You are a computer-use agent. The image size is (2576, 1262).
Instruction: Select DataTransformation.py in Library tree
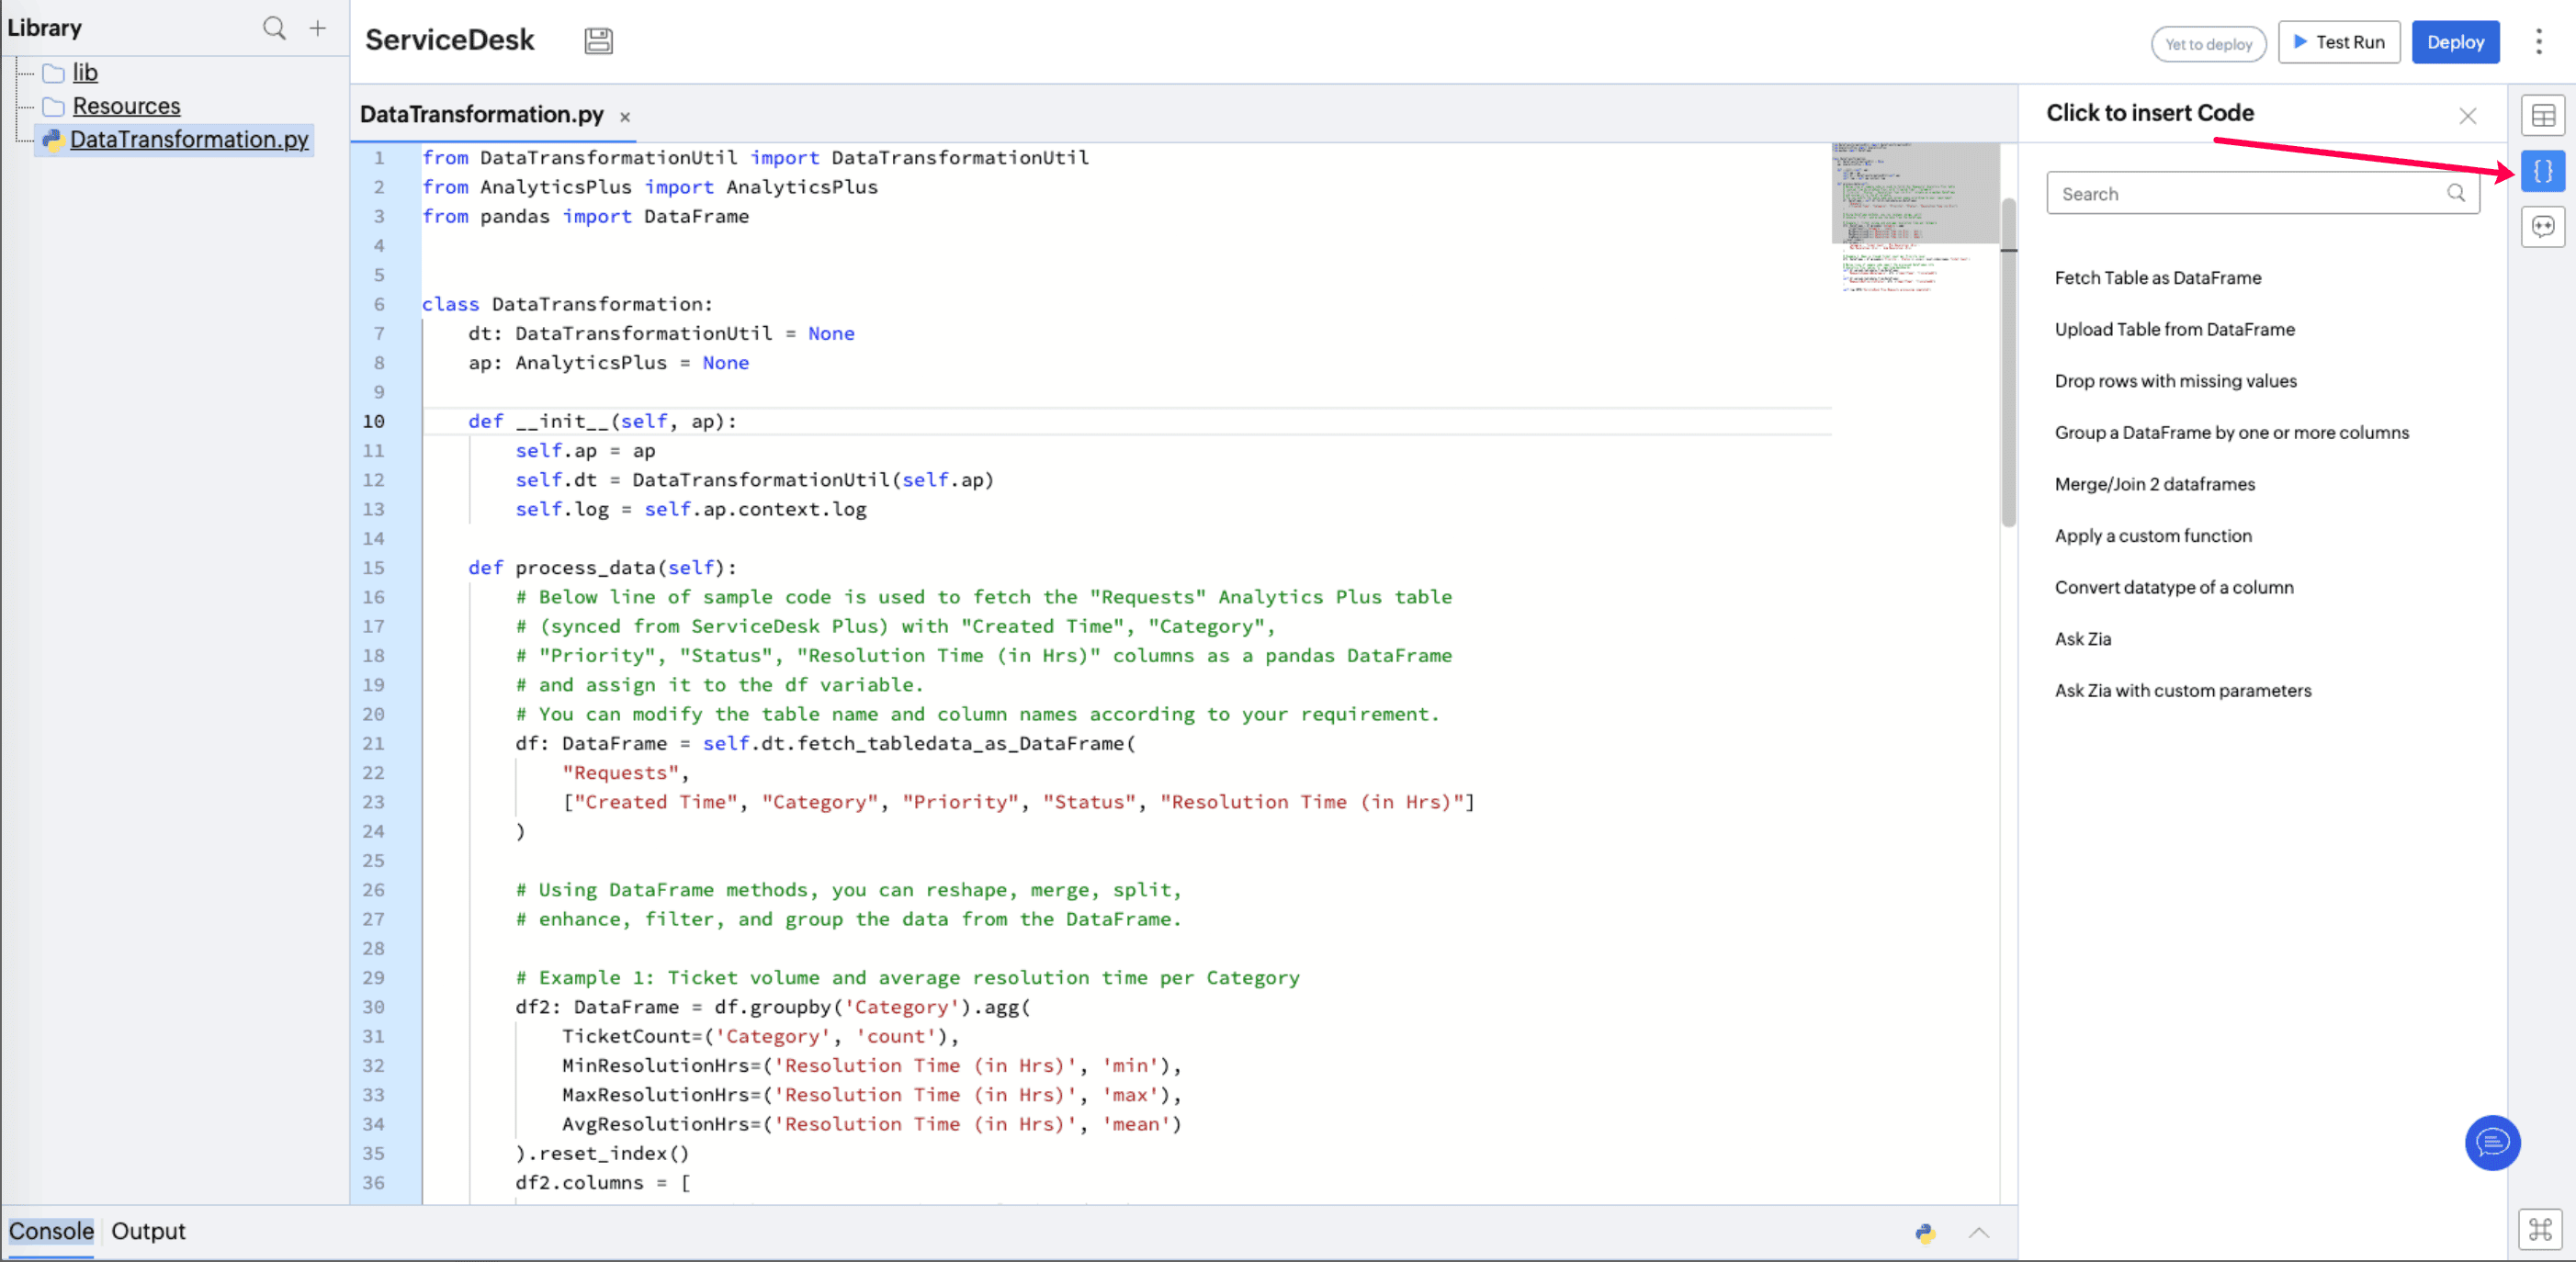coord(189,139)
